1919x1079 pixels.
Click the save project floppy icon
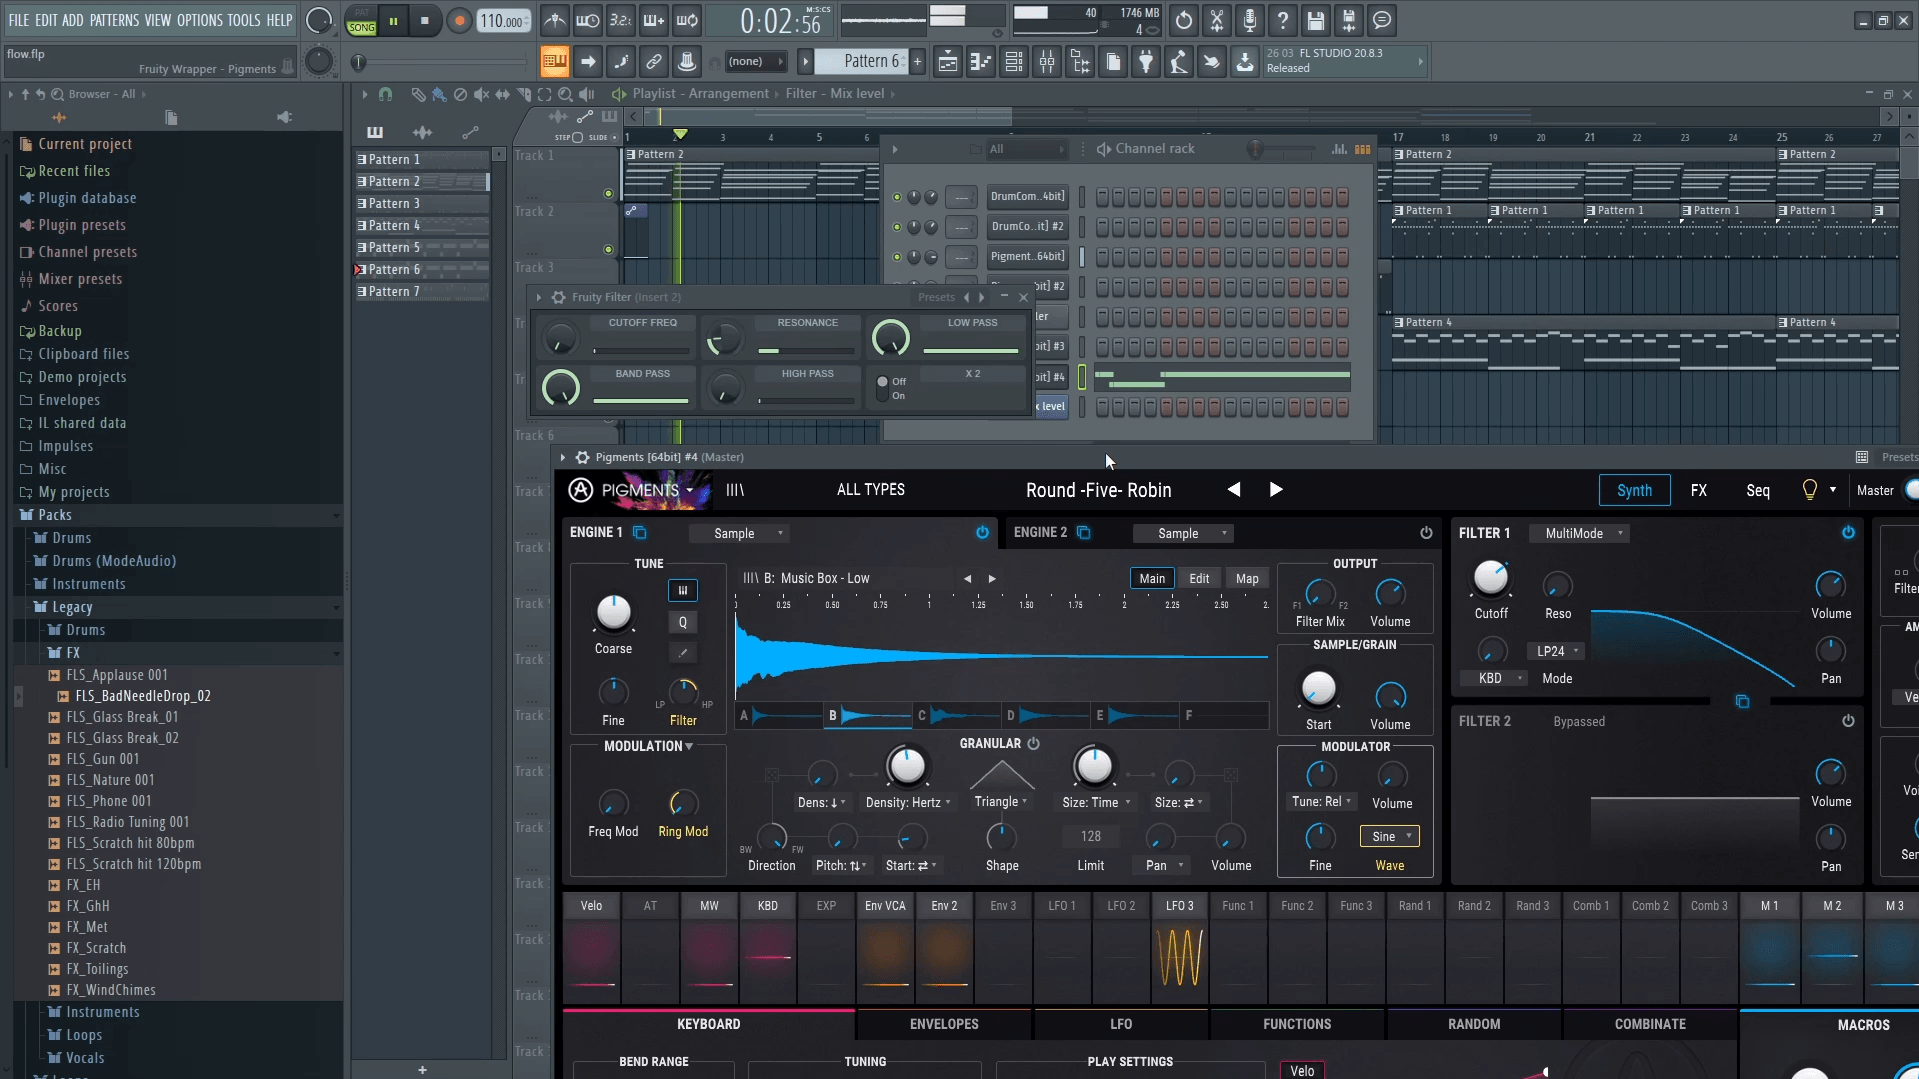[1316, 20]
